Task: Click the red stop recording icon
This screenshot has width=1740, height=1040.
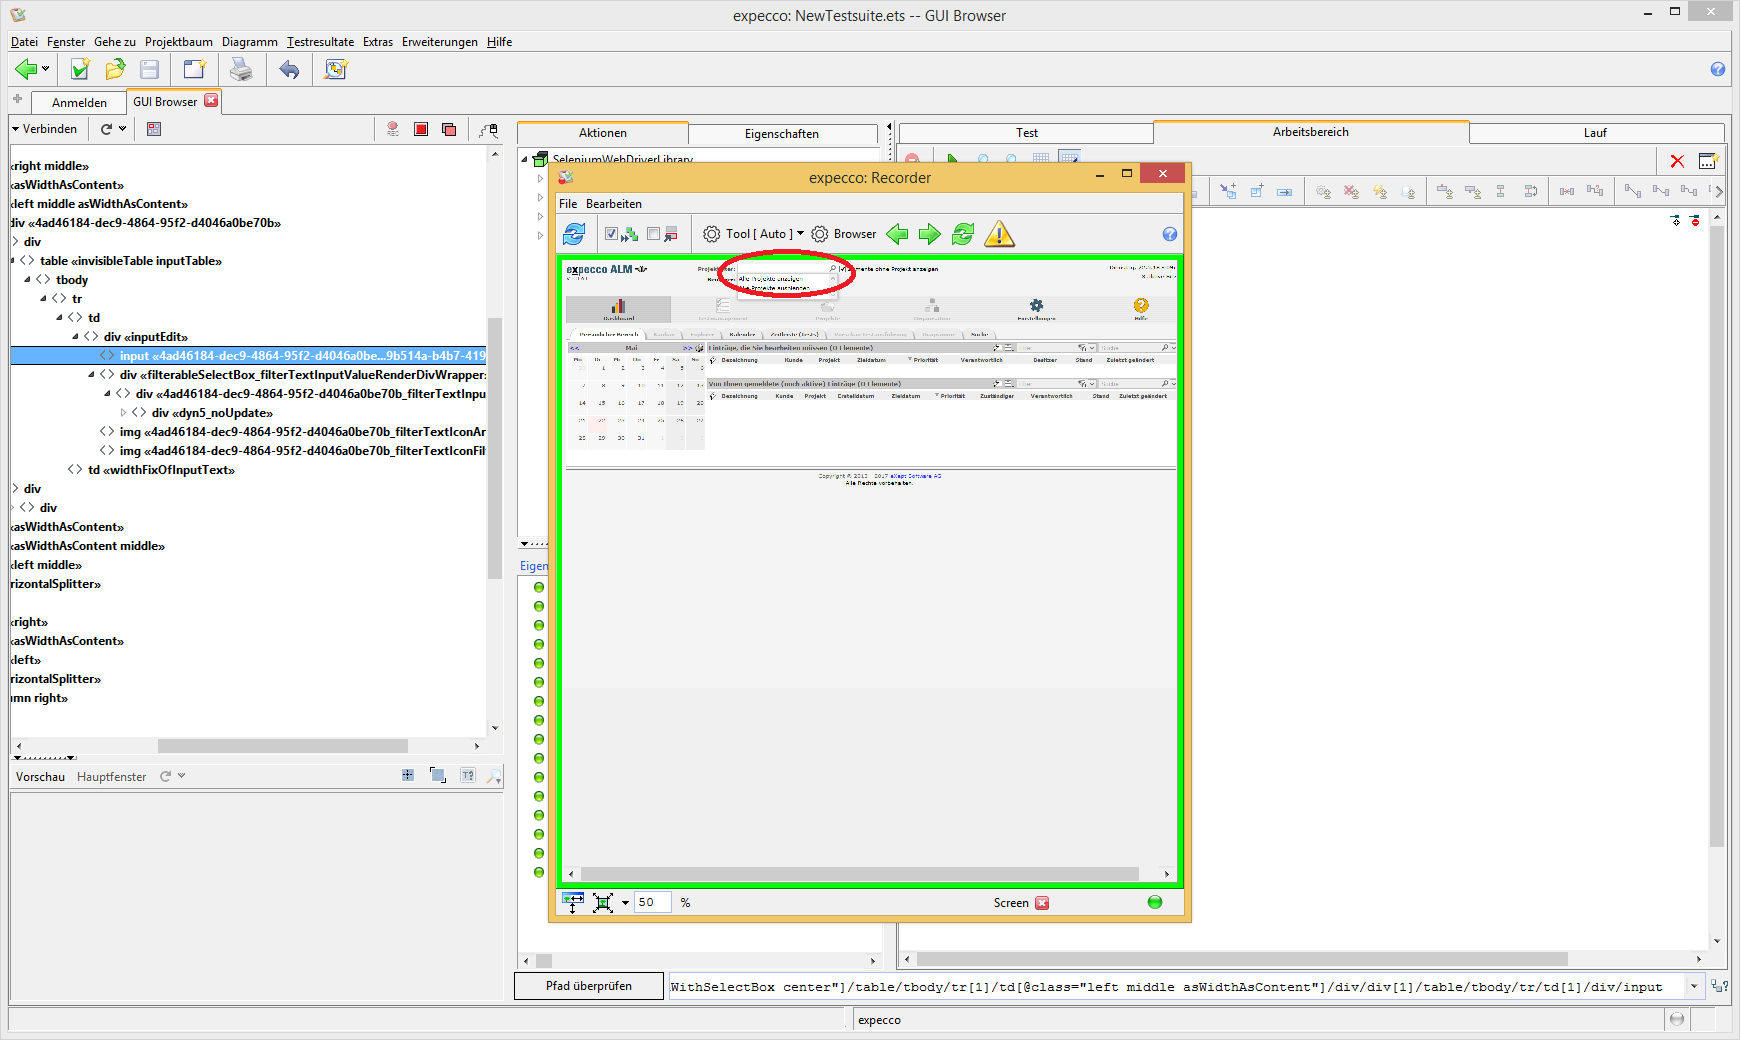Action: coord(421,129)
